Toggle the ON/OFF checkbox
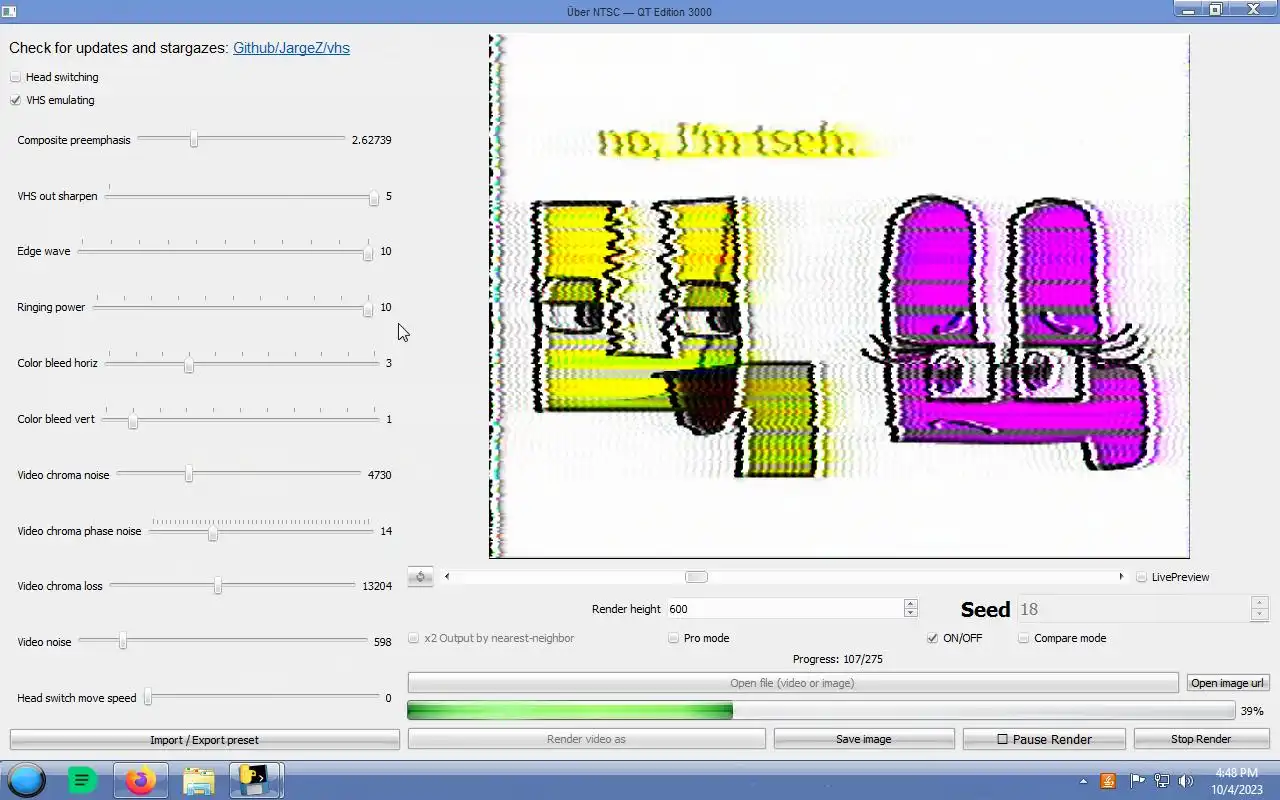Screen dimensions: 1280x800 coord(933,638)
